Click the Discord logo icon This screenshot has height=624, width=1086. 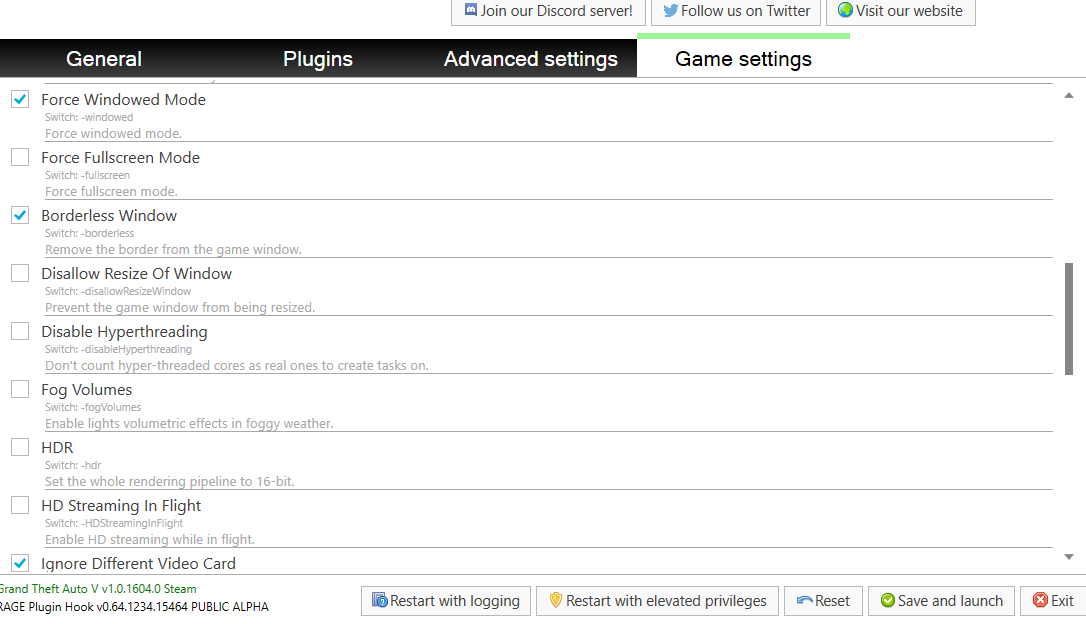[471, 11]
